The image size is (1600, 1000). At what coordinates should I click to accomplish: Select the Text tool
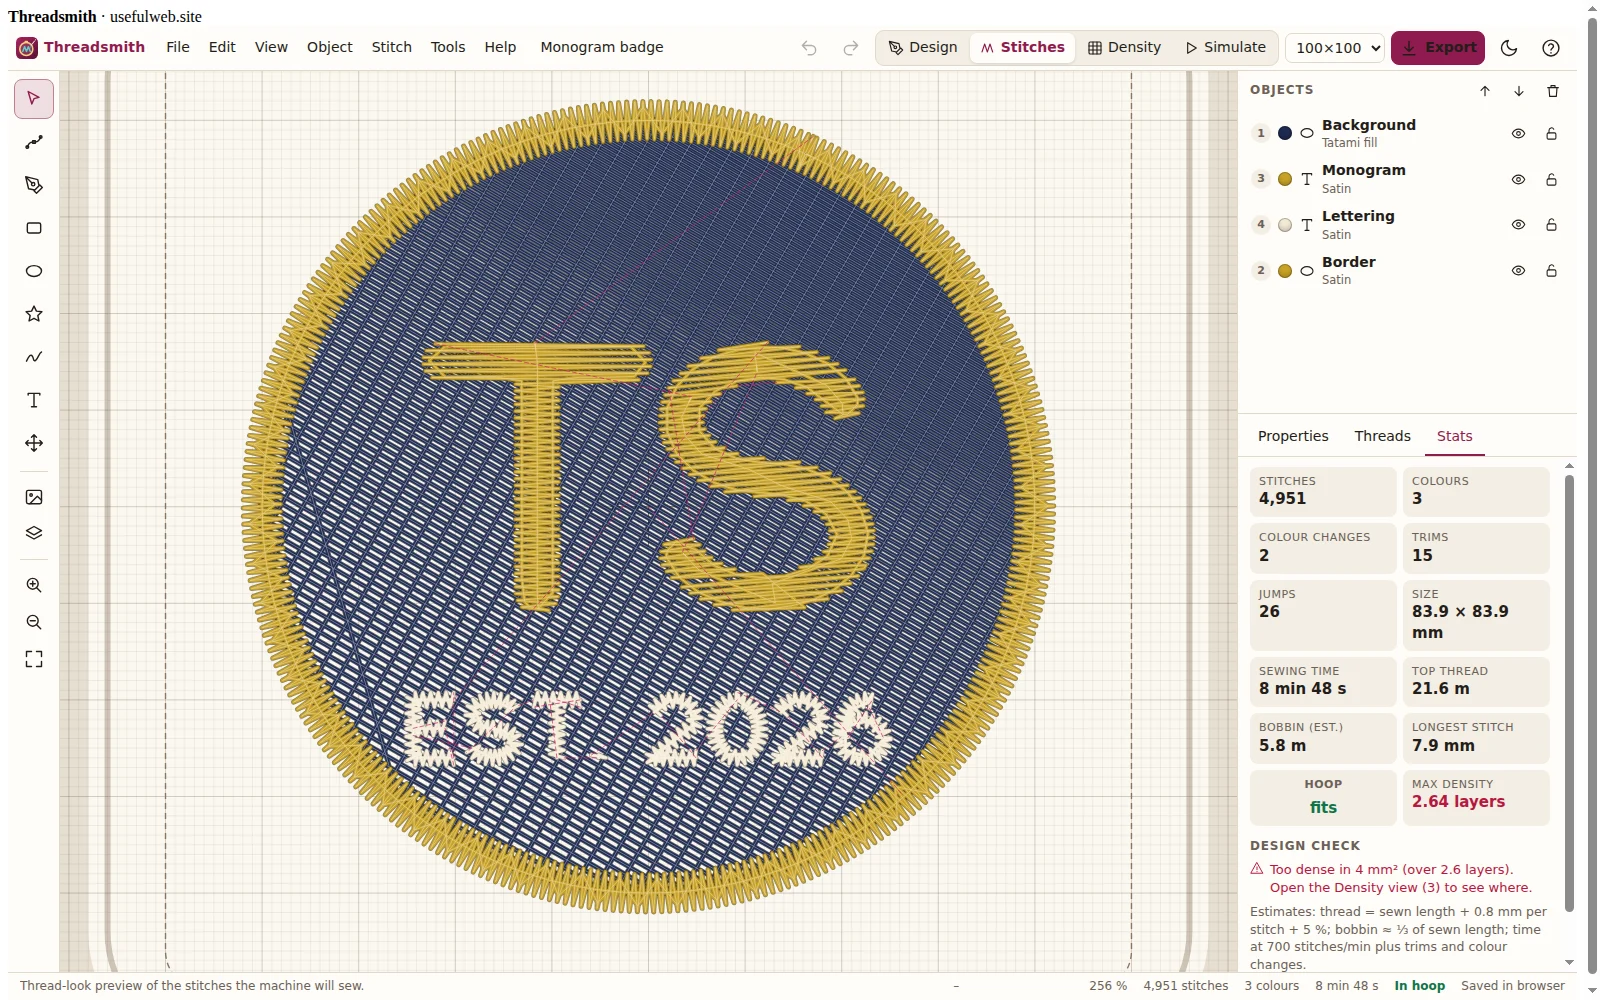(34, 400)
